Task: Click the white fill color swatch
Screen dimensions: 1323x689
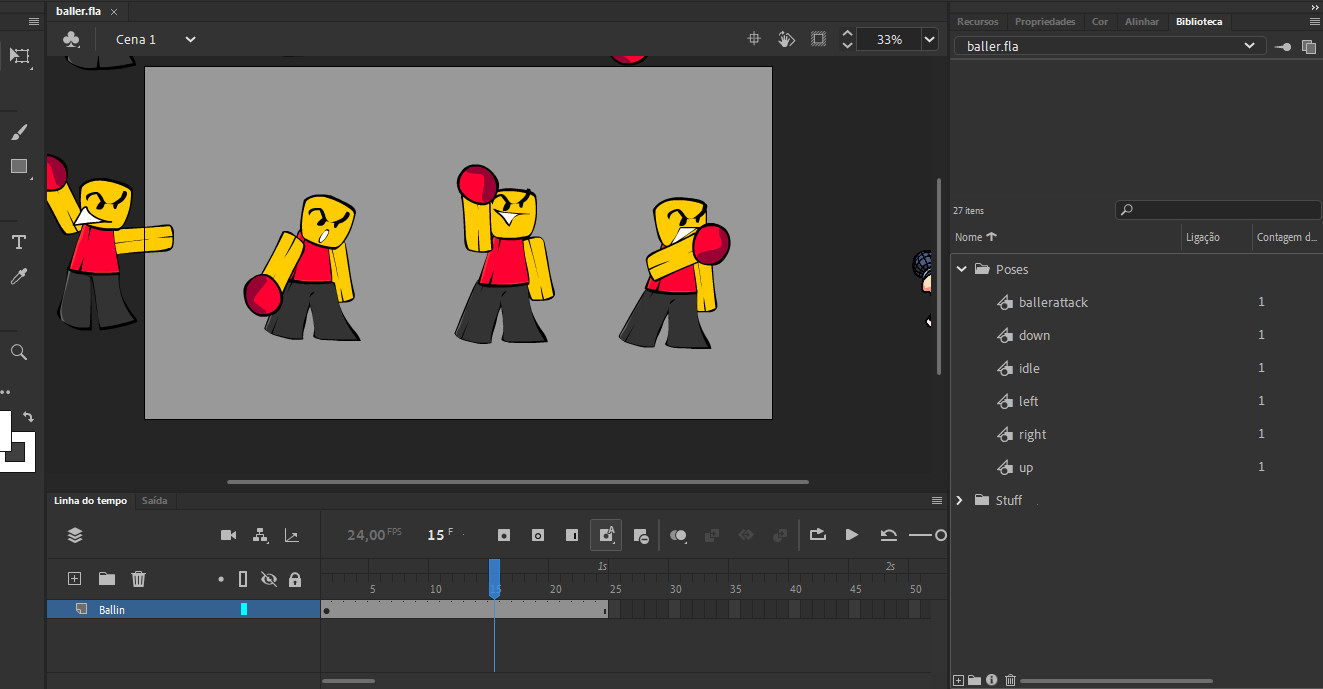Action: coord(5,430)
